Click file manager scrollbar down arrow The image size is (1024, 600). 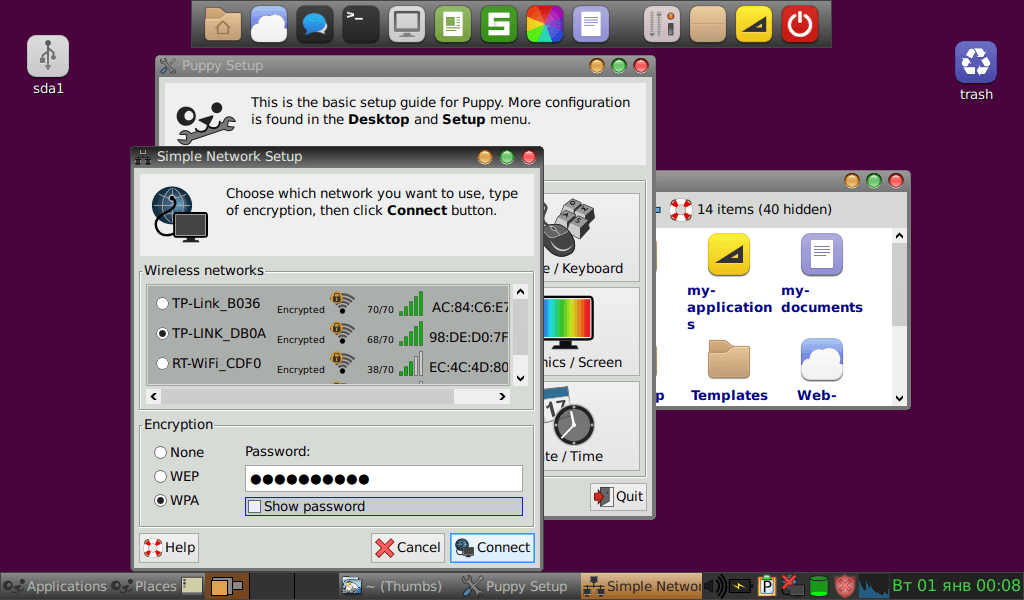coord(899,398)
